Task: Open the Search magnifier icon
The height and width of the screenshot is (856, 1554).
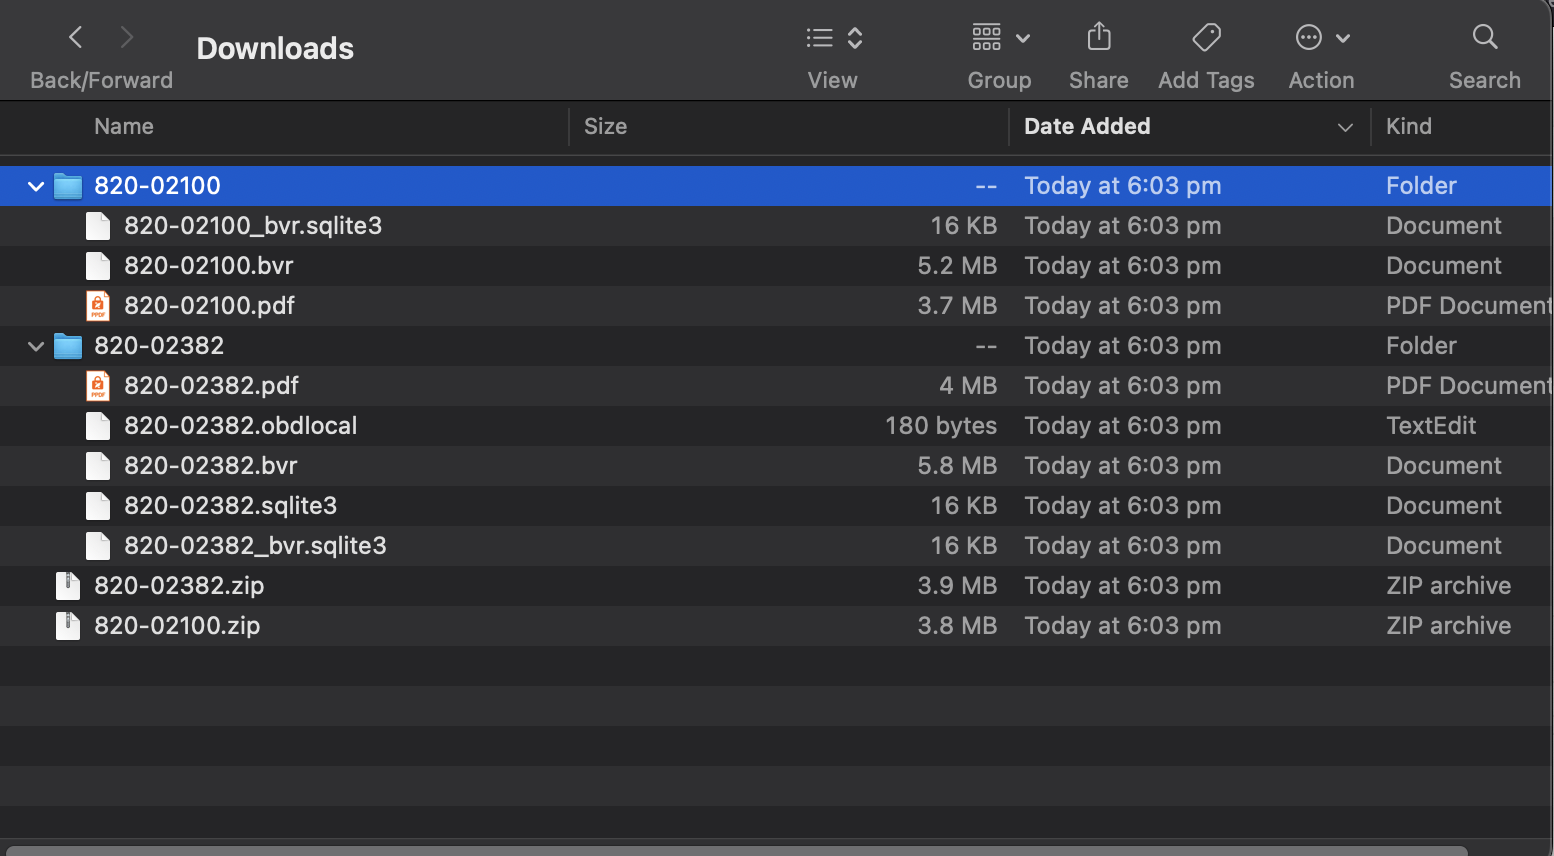Action: [1485, 38]
